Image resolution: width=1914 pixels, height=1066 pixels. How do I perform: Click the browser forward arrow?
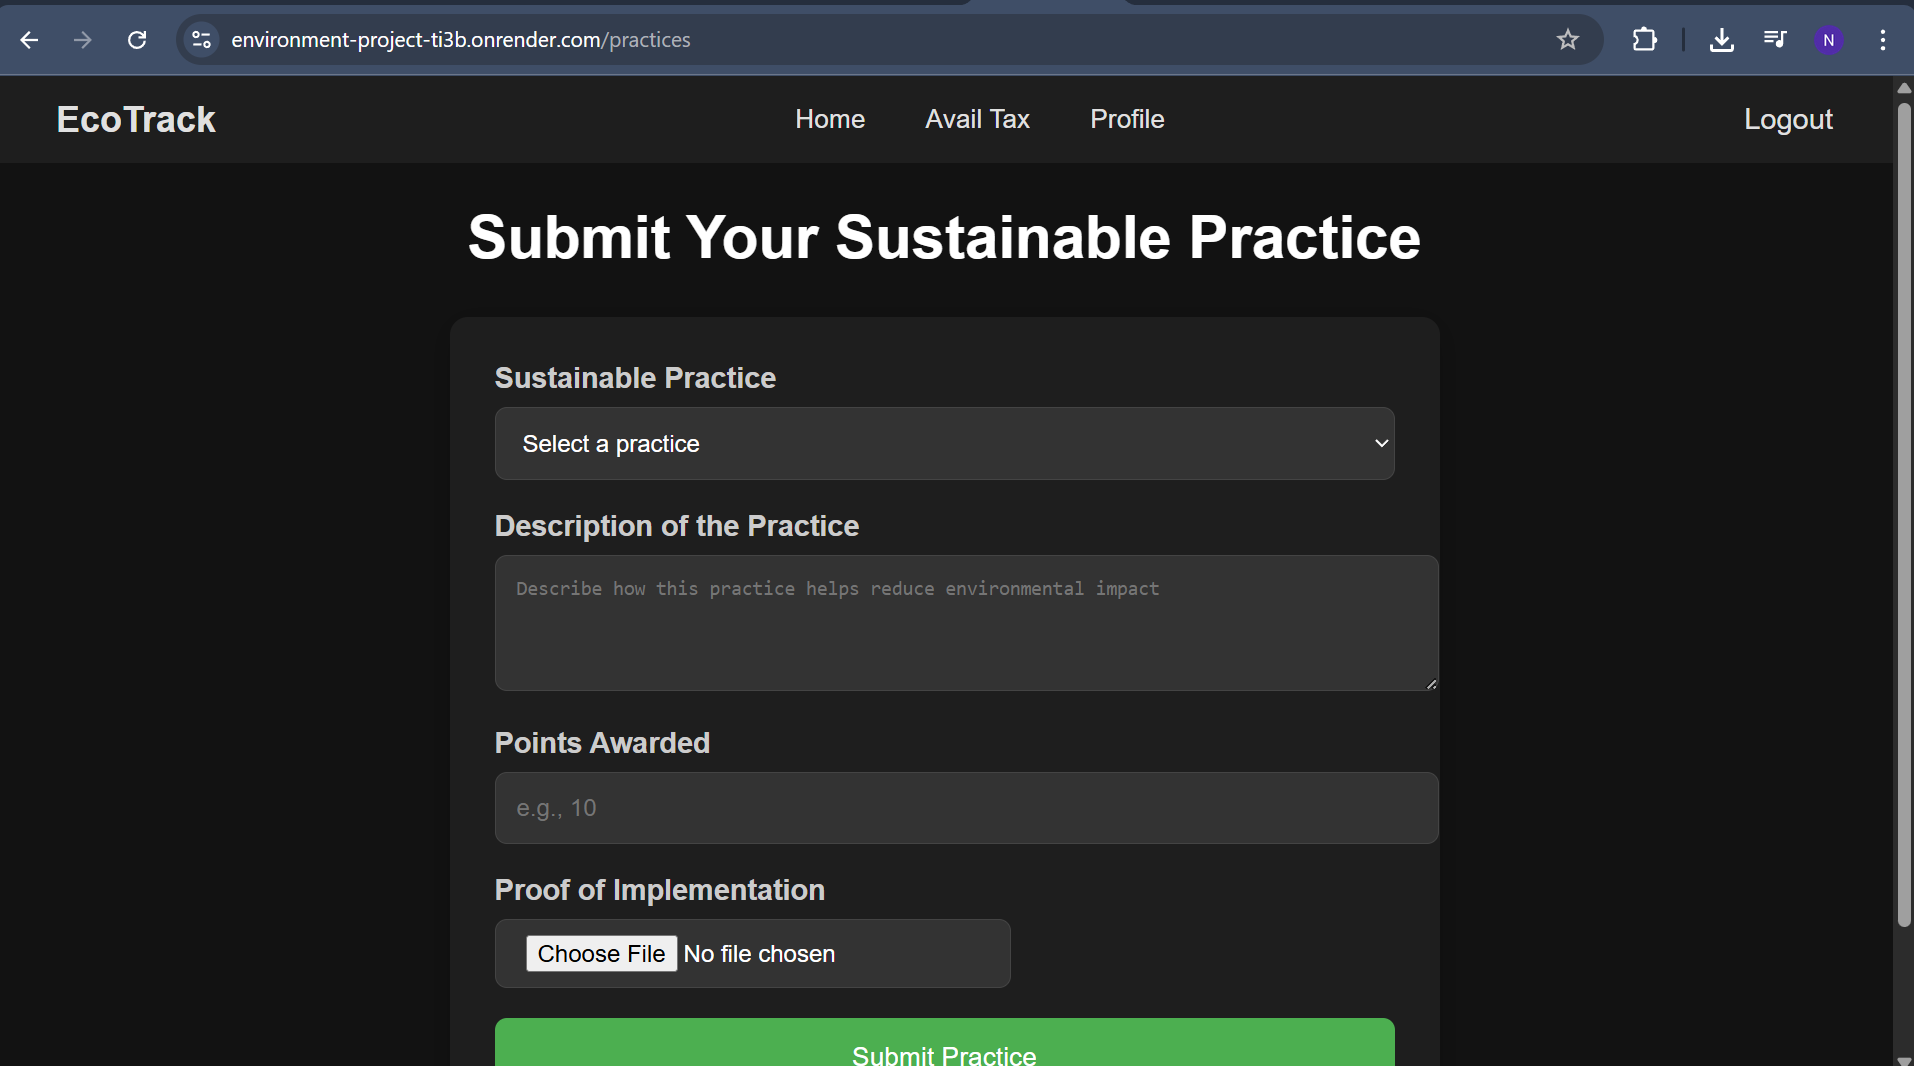tap(83, 40)
